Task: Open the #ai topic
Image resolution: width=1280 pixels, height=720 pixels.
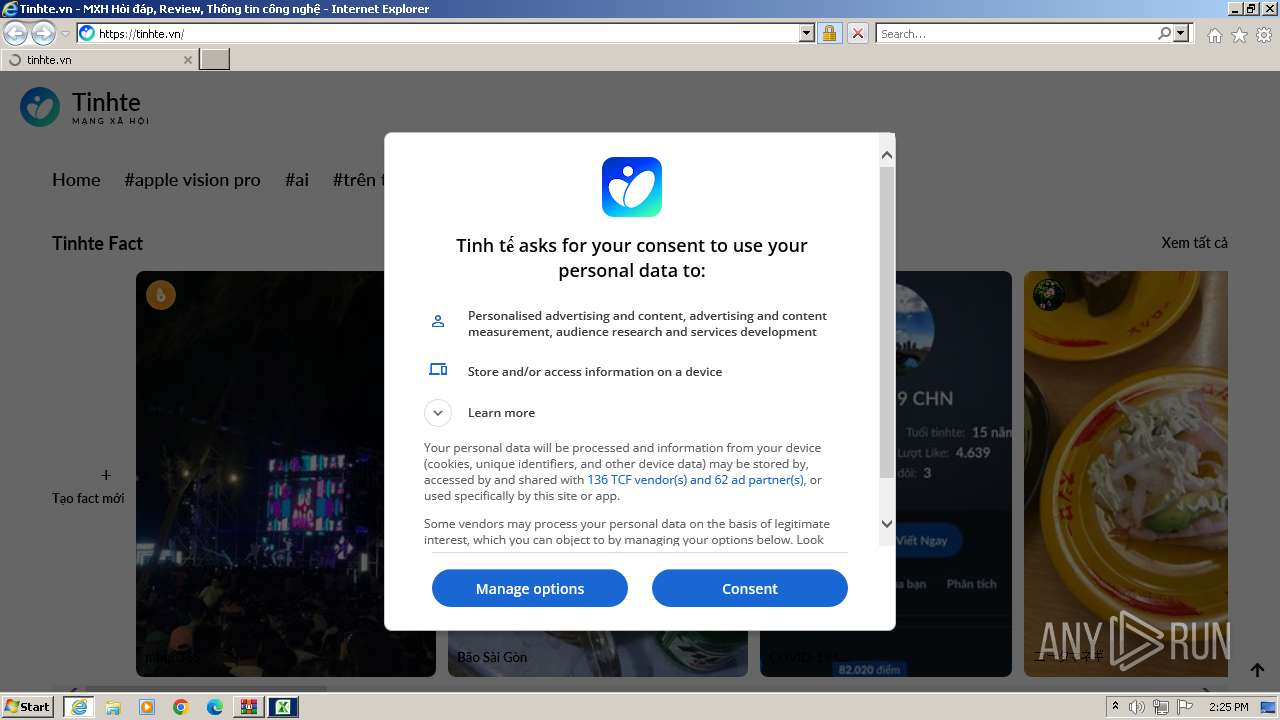Action: (x=297, y=180)
